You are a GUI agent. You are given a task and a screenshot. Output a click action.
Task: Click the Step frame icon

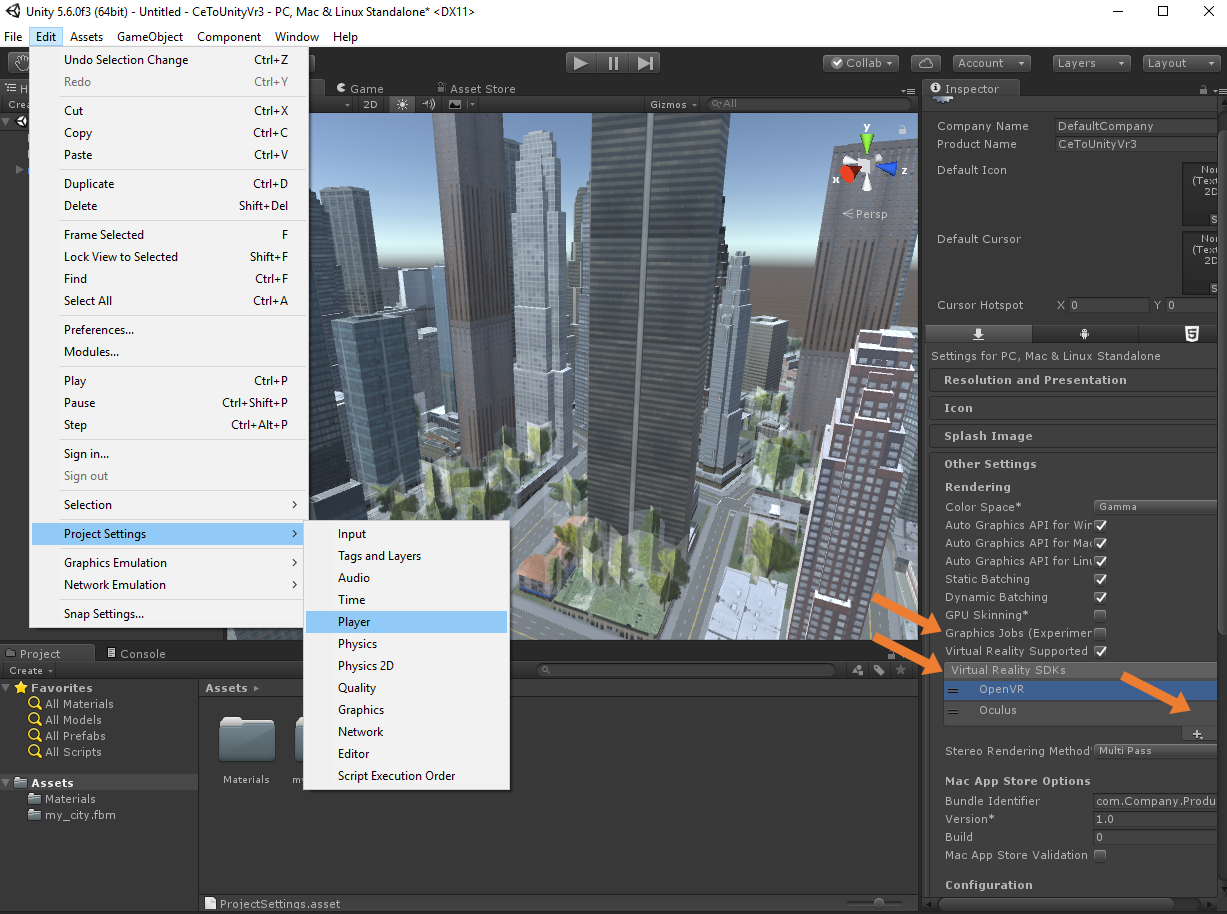(x=645, y=63)
